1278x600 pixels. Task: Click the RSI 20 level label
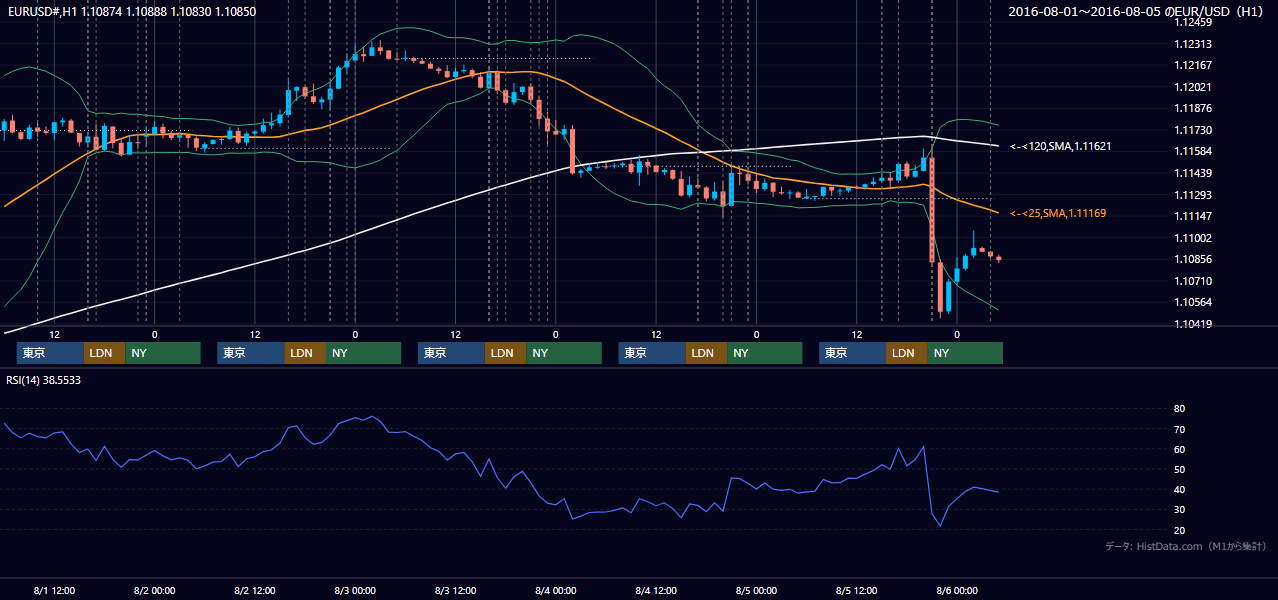[x=1179, y=530]
